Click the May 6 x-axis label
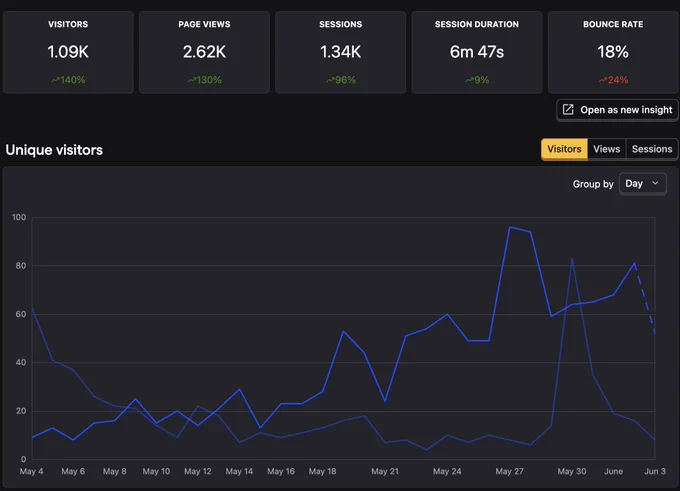 point(73,471)
